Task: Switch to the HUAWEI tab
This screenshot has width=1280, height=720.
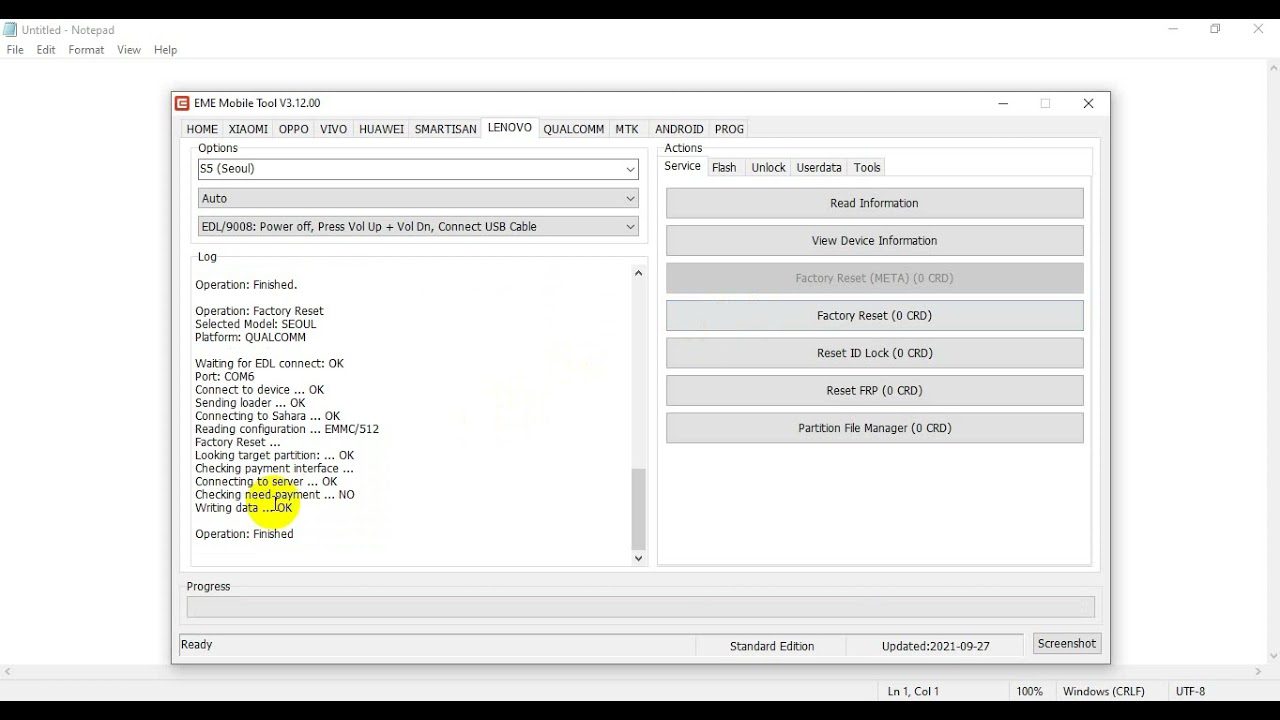Action: coord(381,129)
